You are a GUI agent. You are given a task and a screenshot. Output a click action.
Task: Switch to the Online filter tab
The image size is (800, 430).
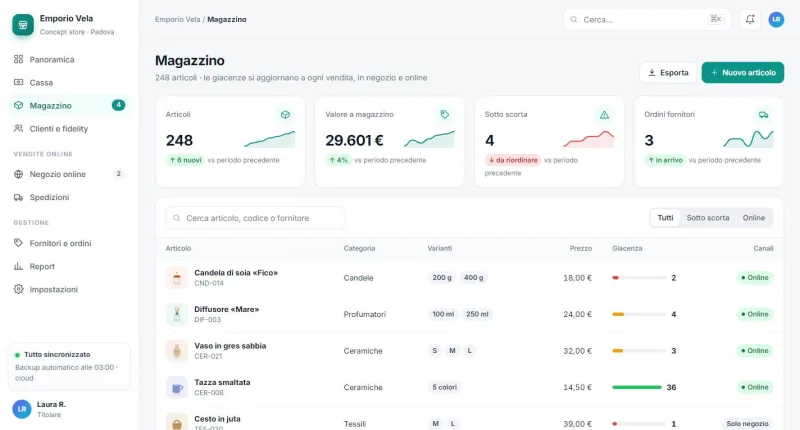(754, 218)
